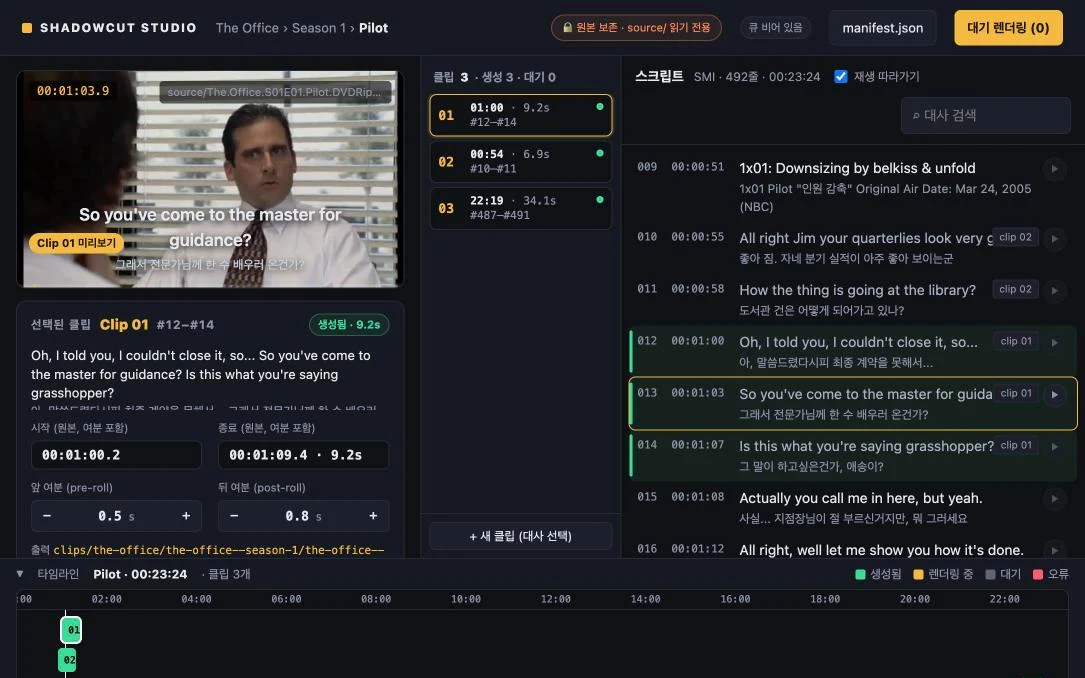Click 'Pilot · 00:23:24' timeline label

(140, 574)
